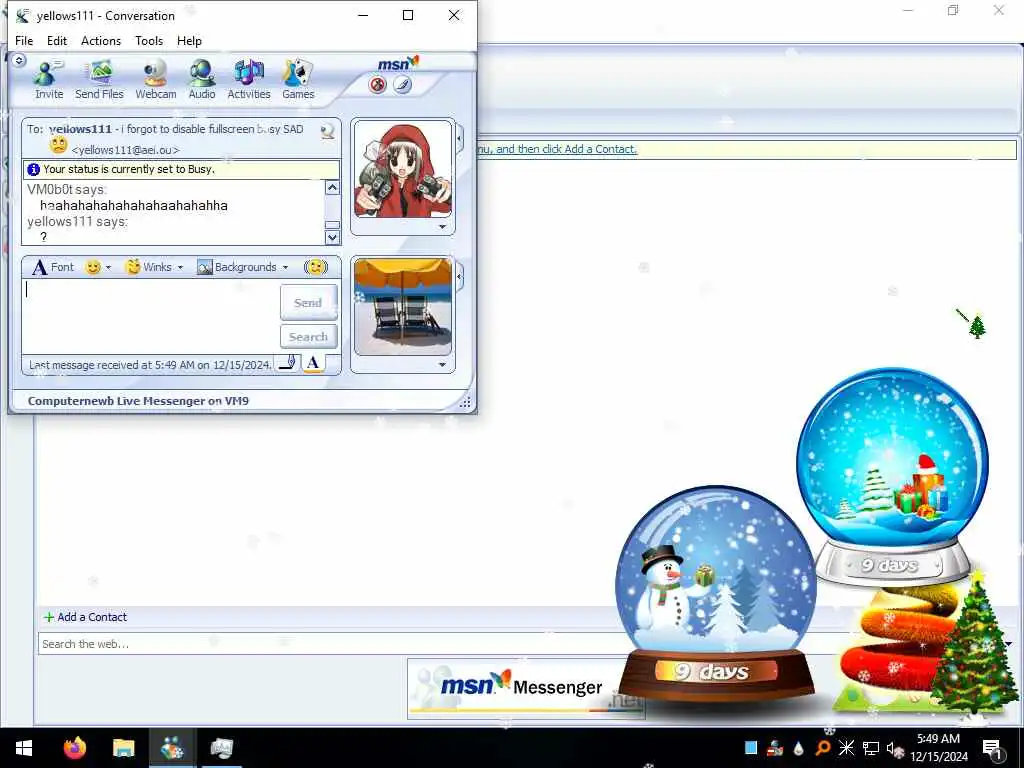1024x768 pixels.
Task: Open the File menu
Action: (x=24, y=40)
